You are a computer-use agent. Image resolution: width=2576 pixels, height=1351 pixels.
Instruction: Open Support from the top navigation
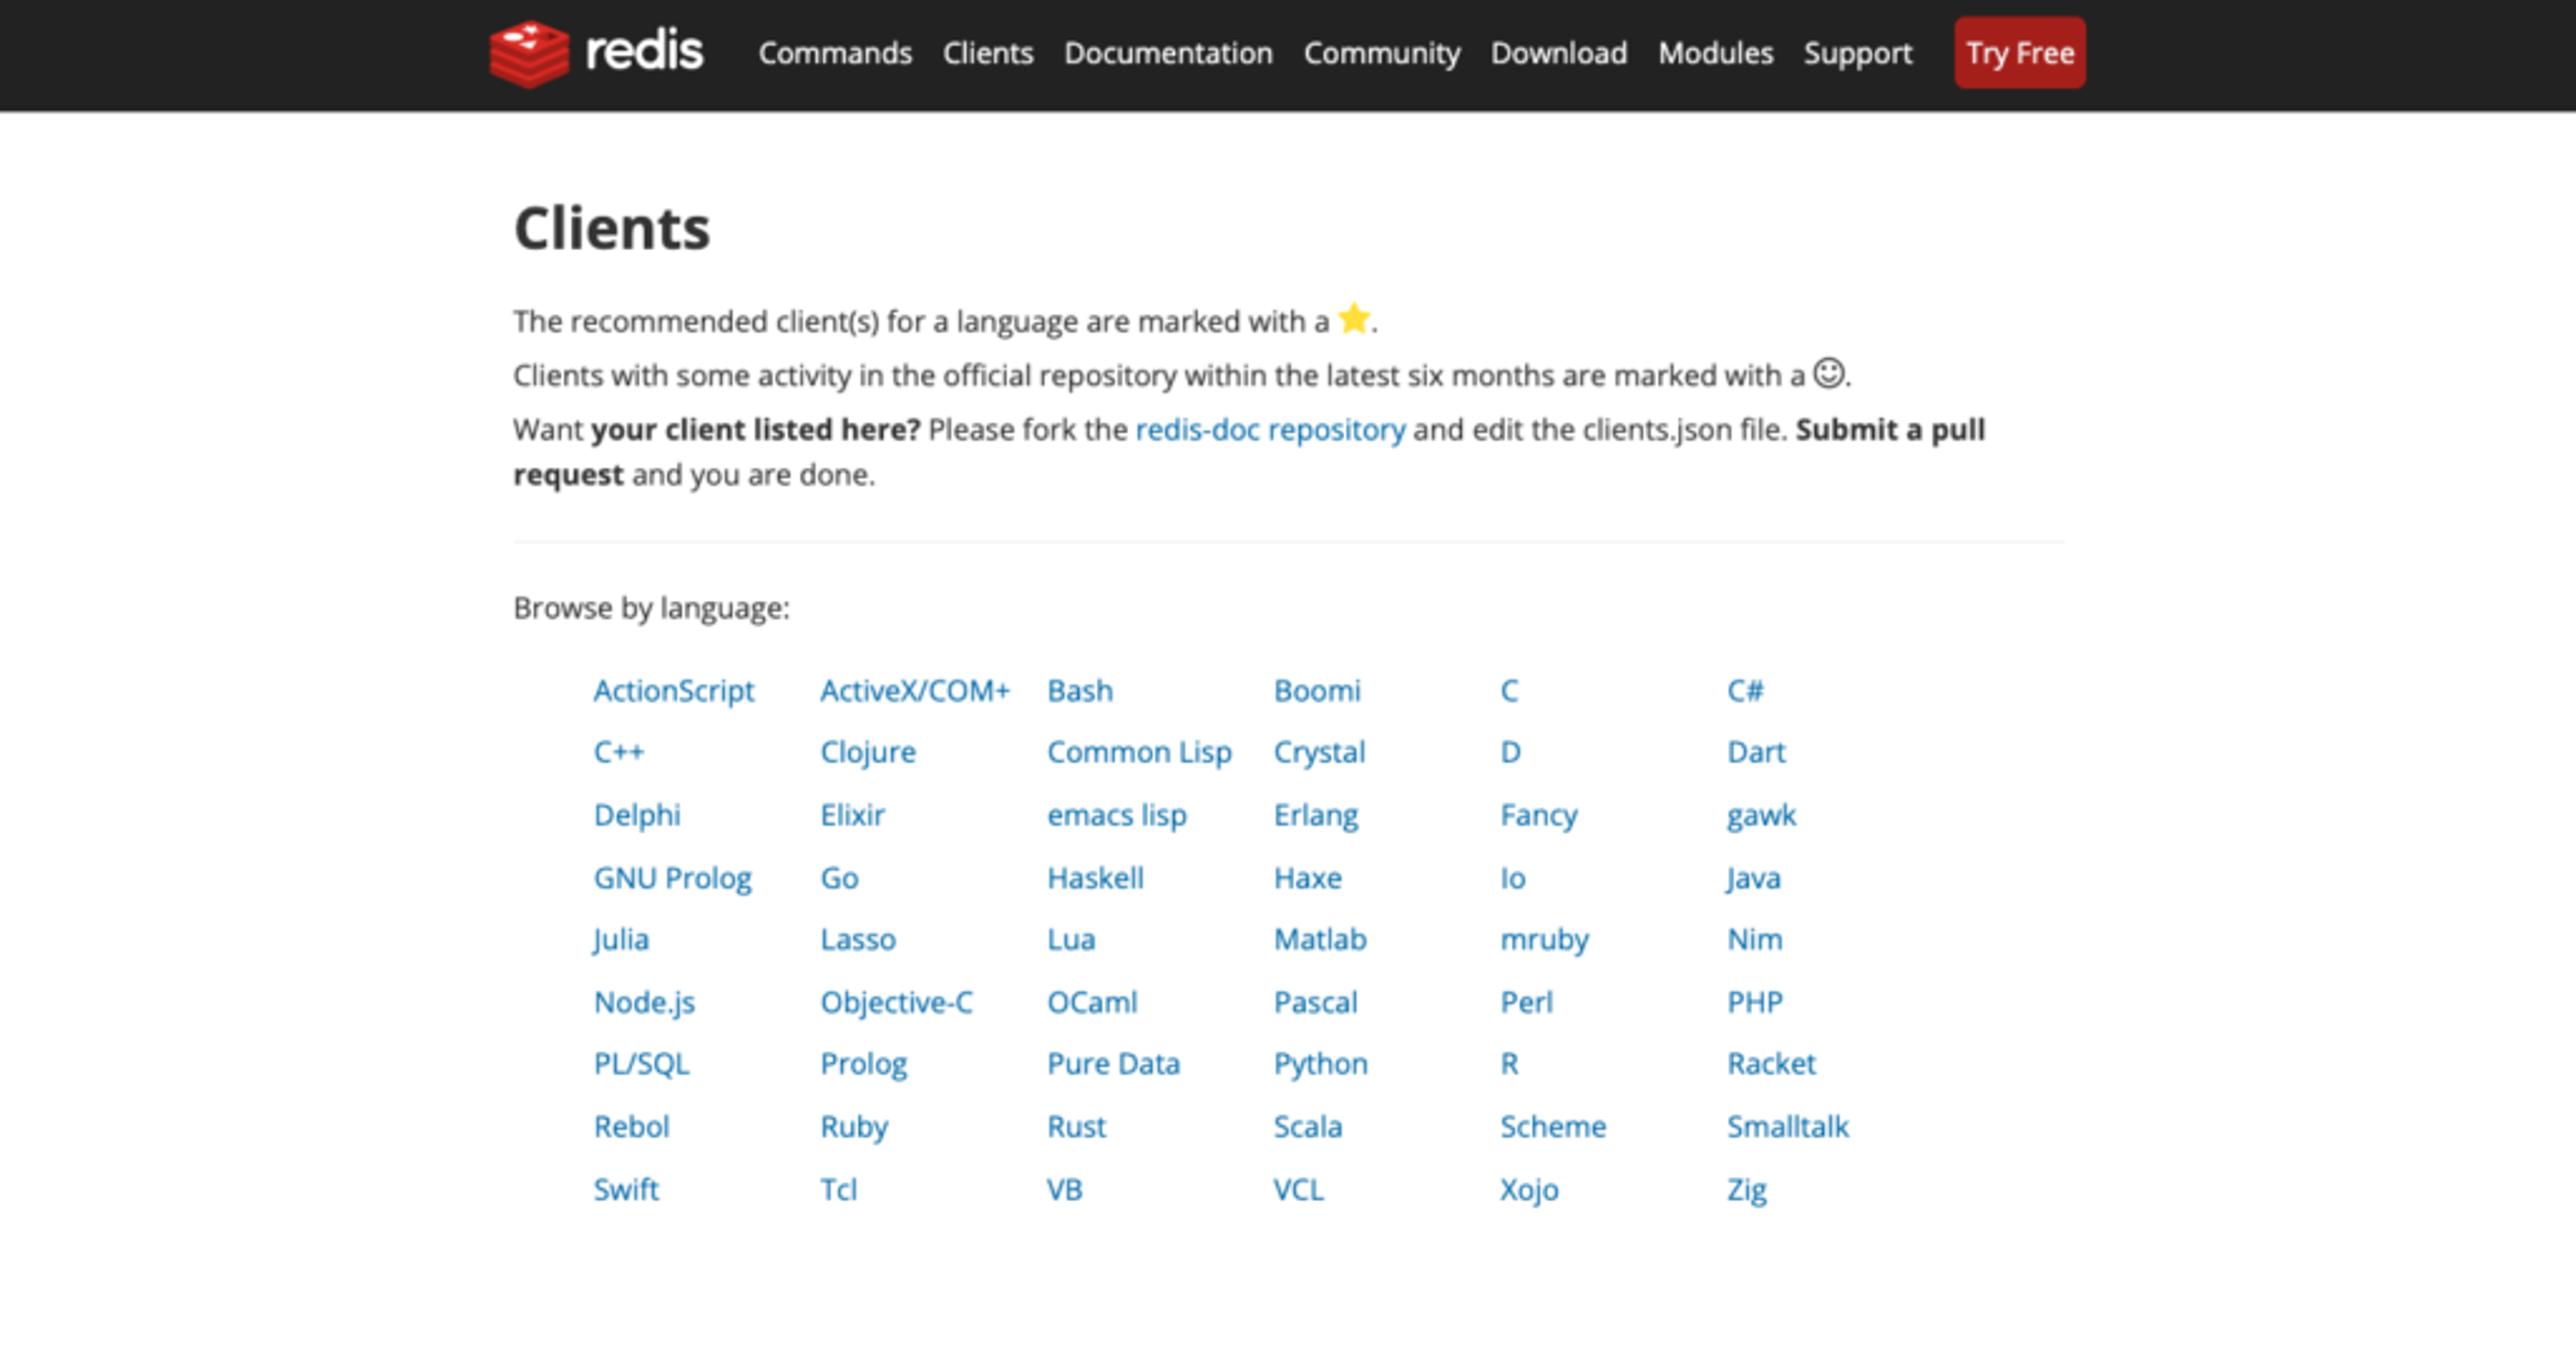click(x=1858, y=53)
